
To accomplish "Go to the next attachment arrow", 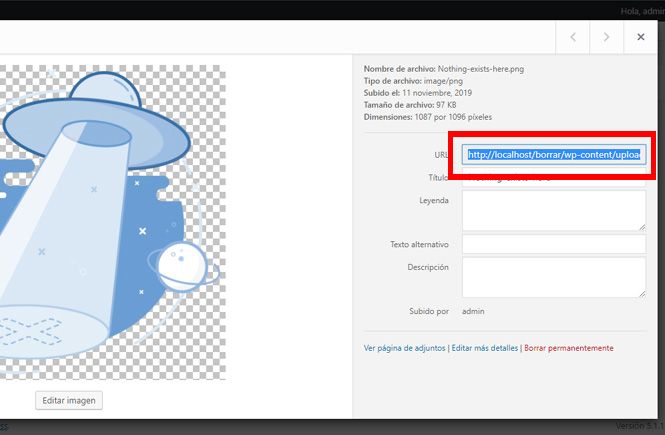I will (x=606, y=37).
